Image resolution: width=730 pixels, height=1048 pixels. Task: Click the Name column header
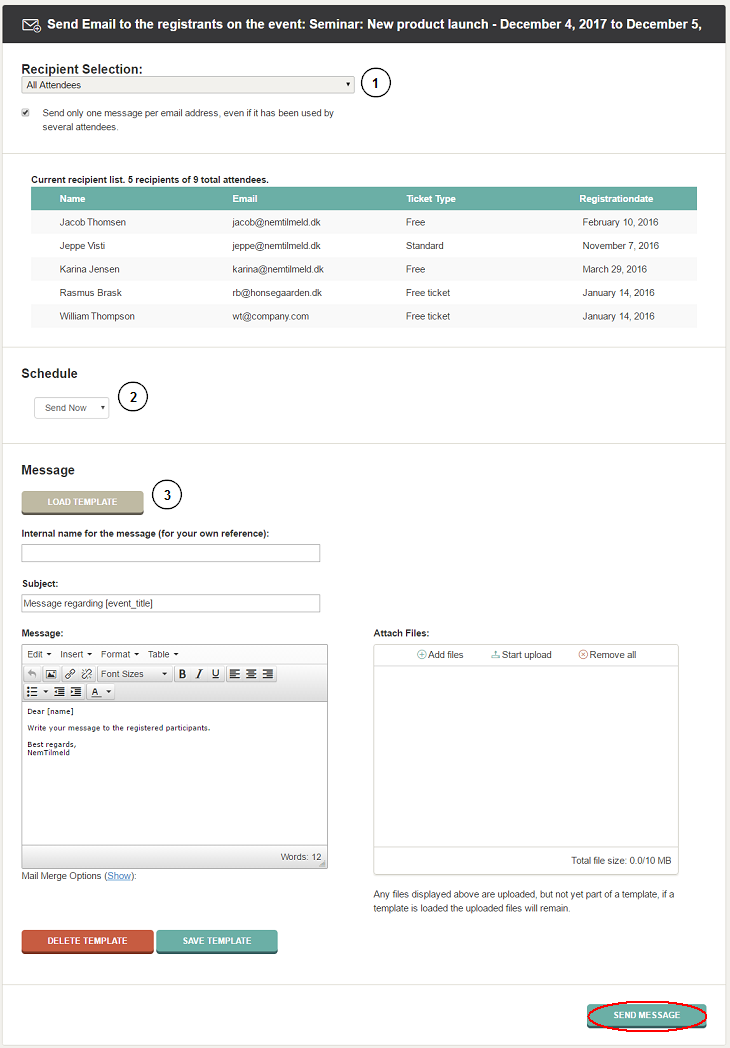tap(72, 199)
